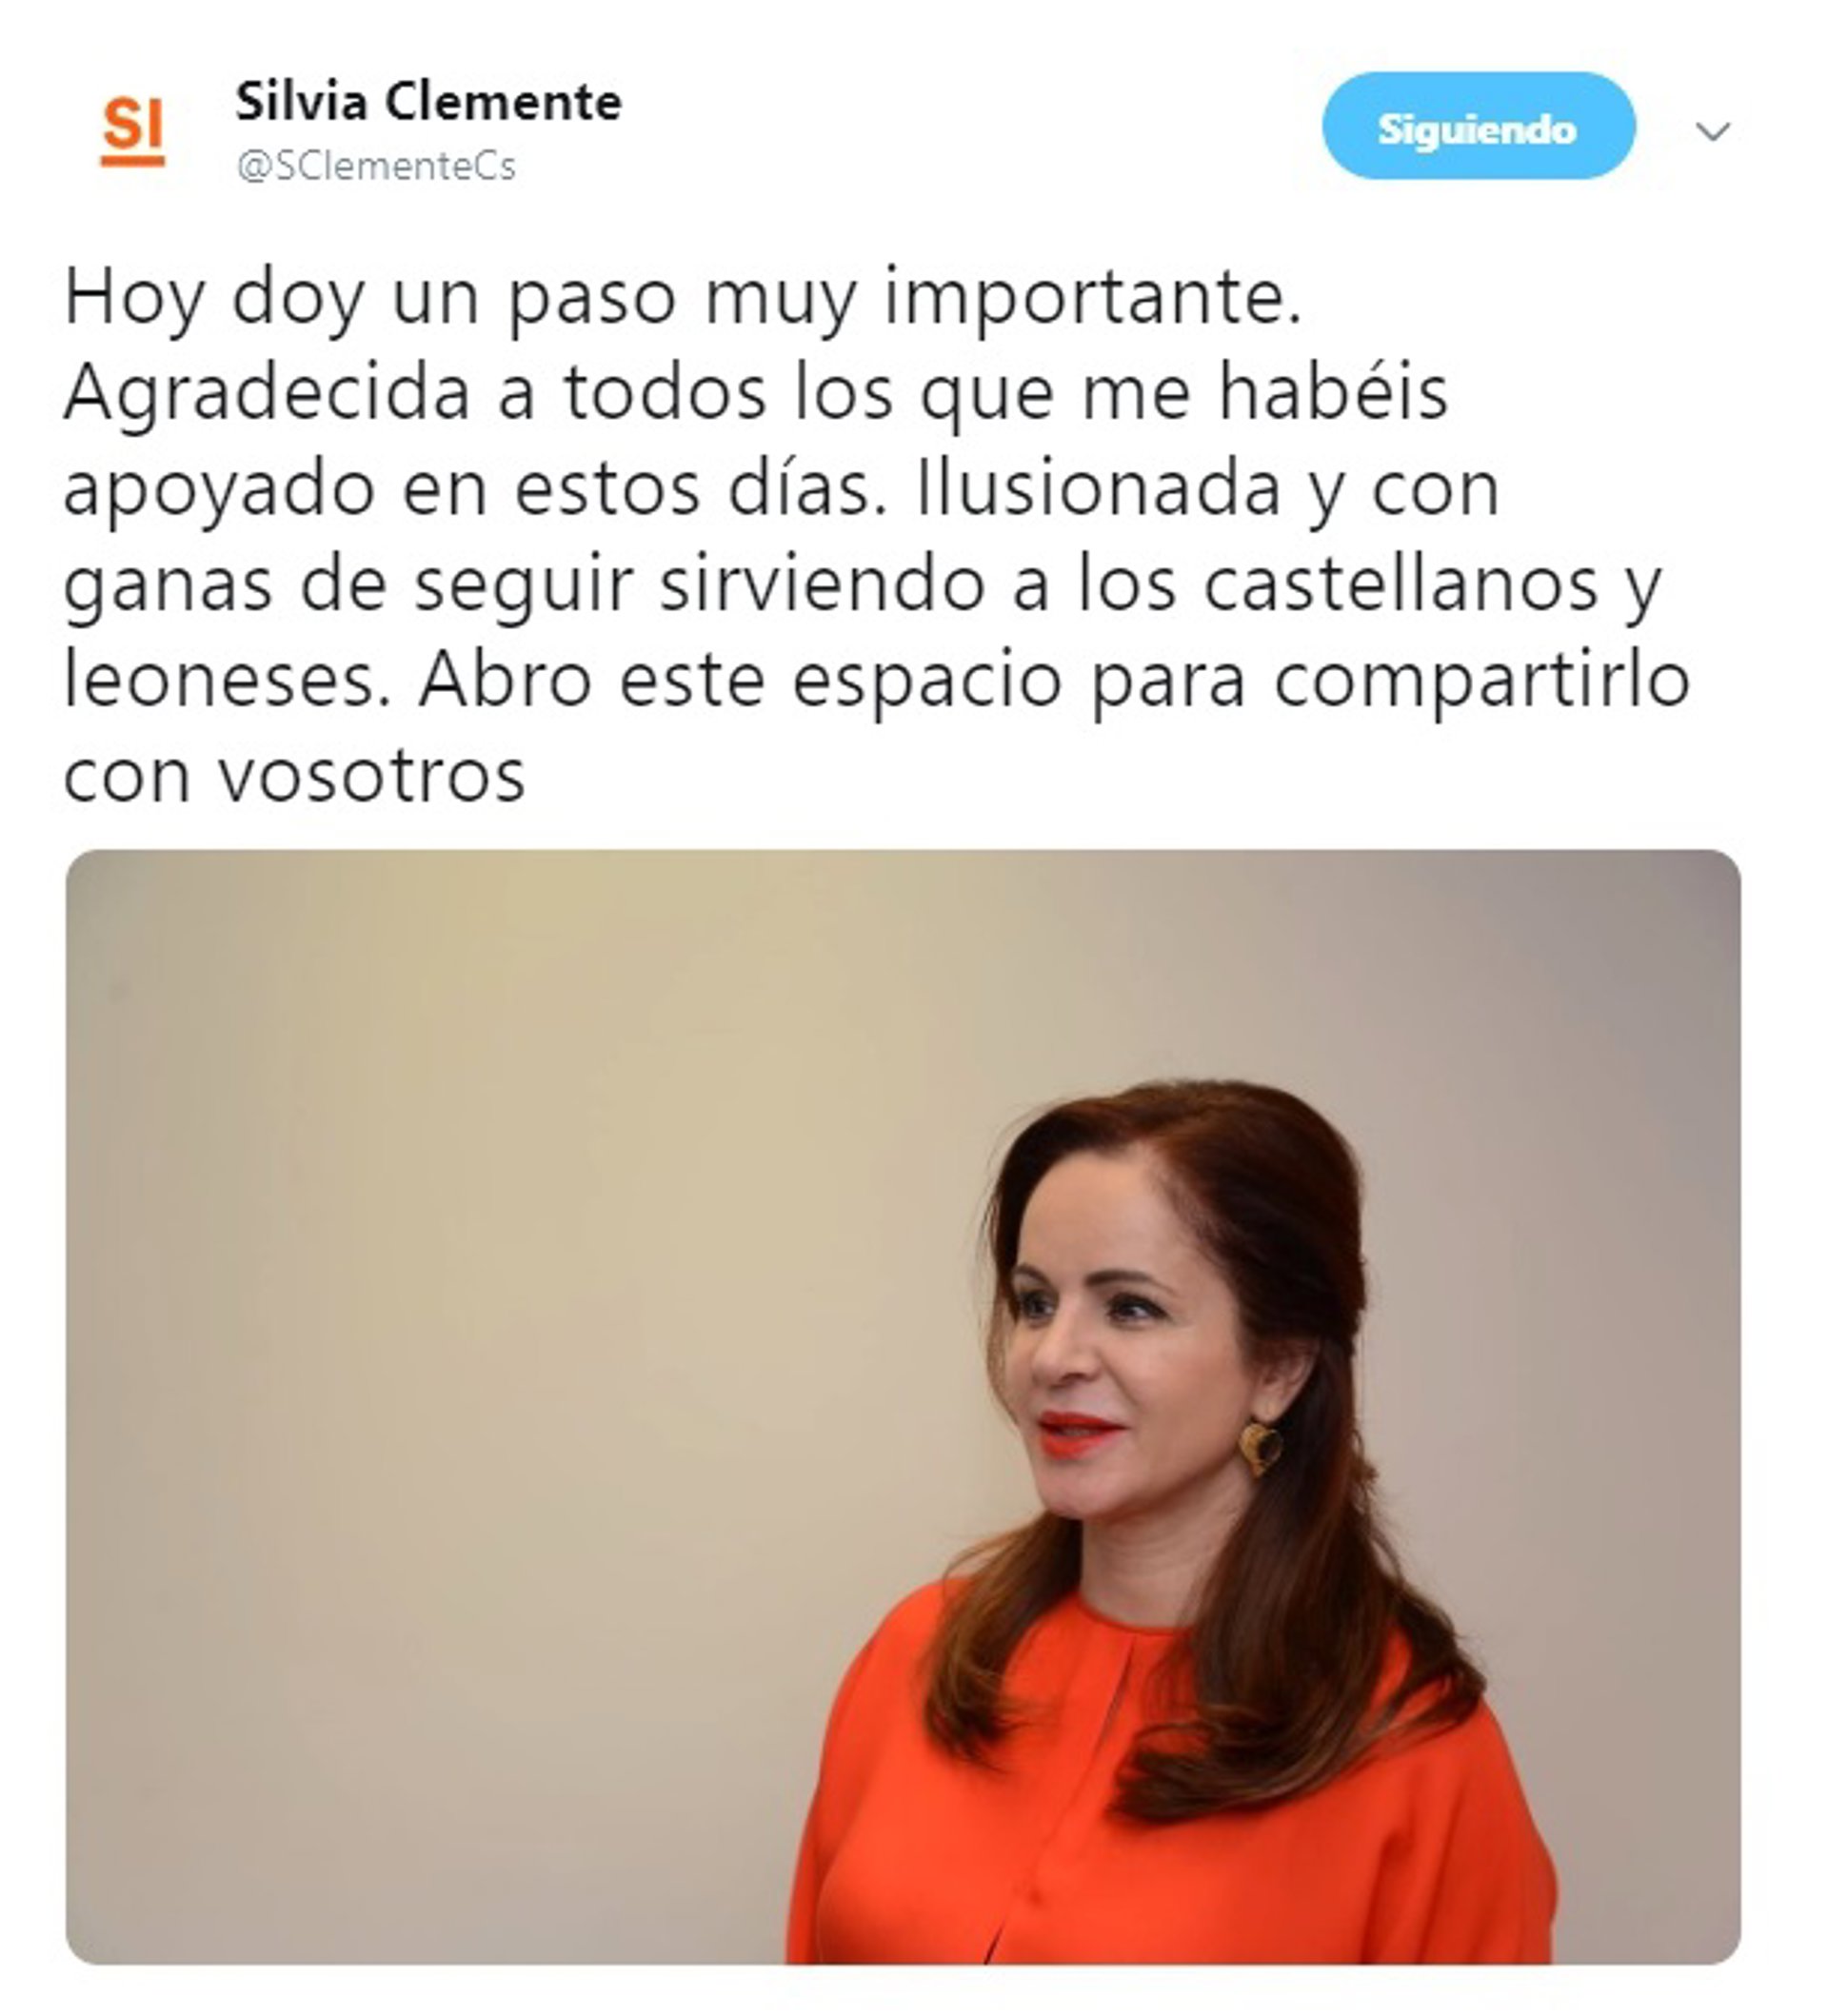The image size is (1828, 2016).
Task: Open the tweet options chevron menu
Action: tap(1713, 131)
